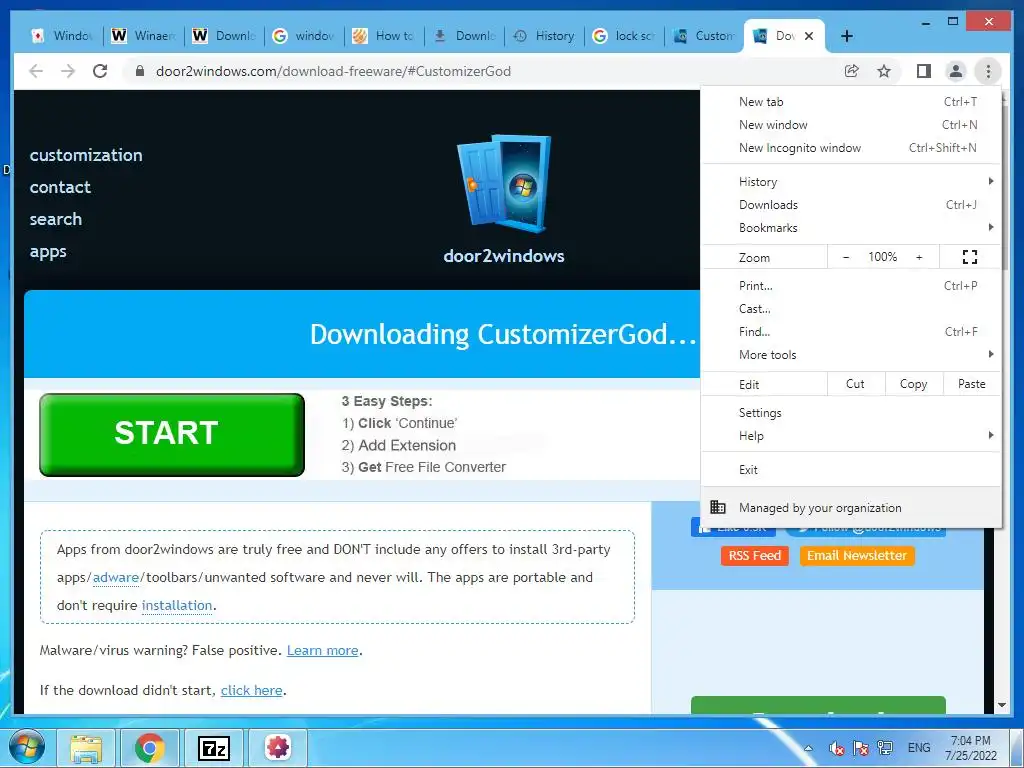Click the padlock site info icon

pyautogui.click(x=139, y=71)
